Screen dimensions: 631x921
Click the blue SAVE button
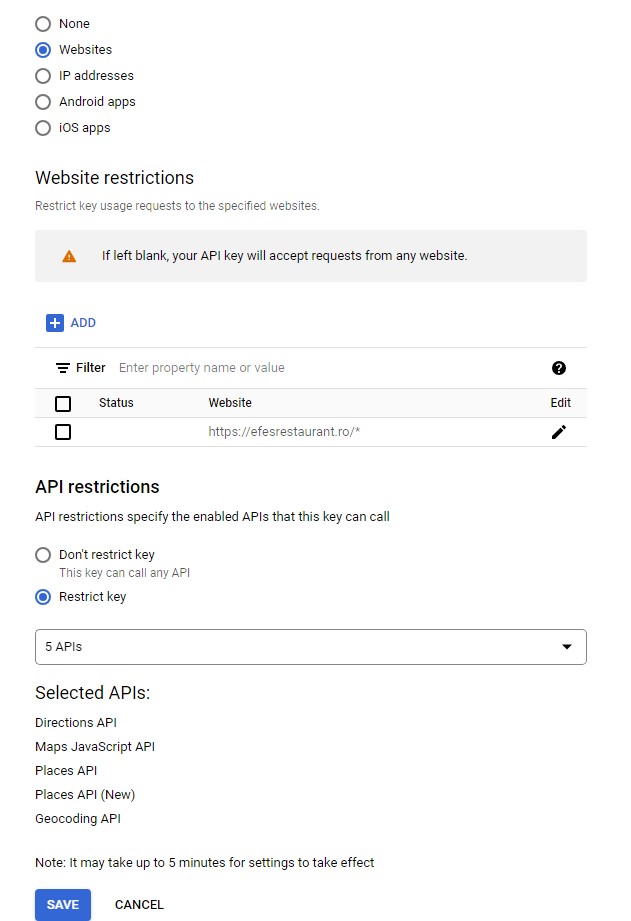pos(63,905)
